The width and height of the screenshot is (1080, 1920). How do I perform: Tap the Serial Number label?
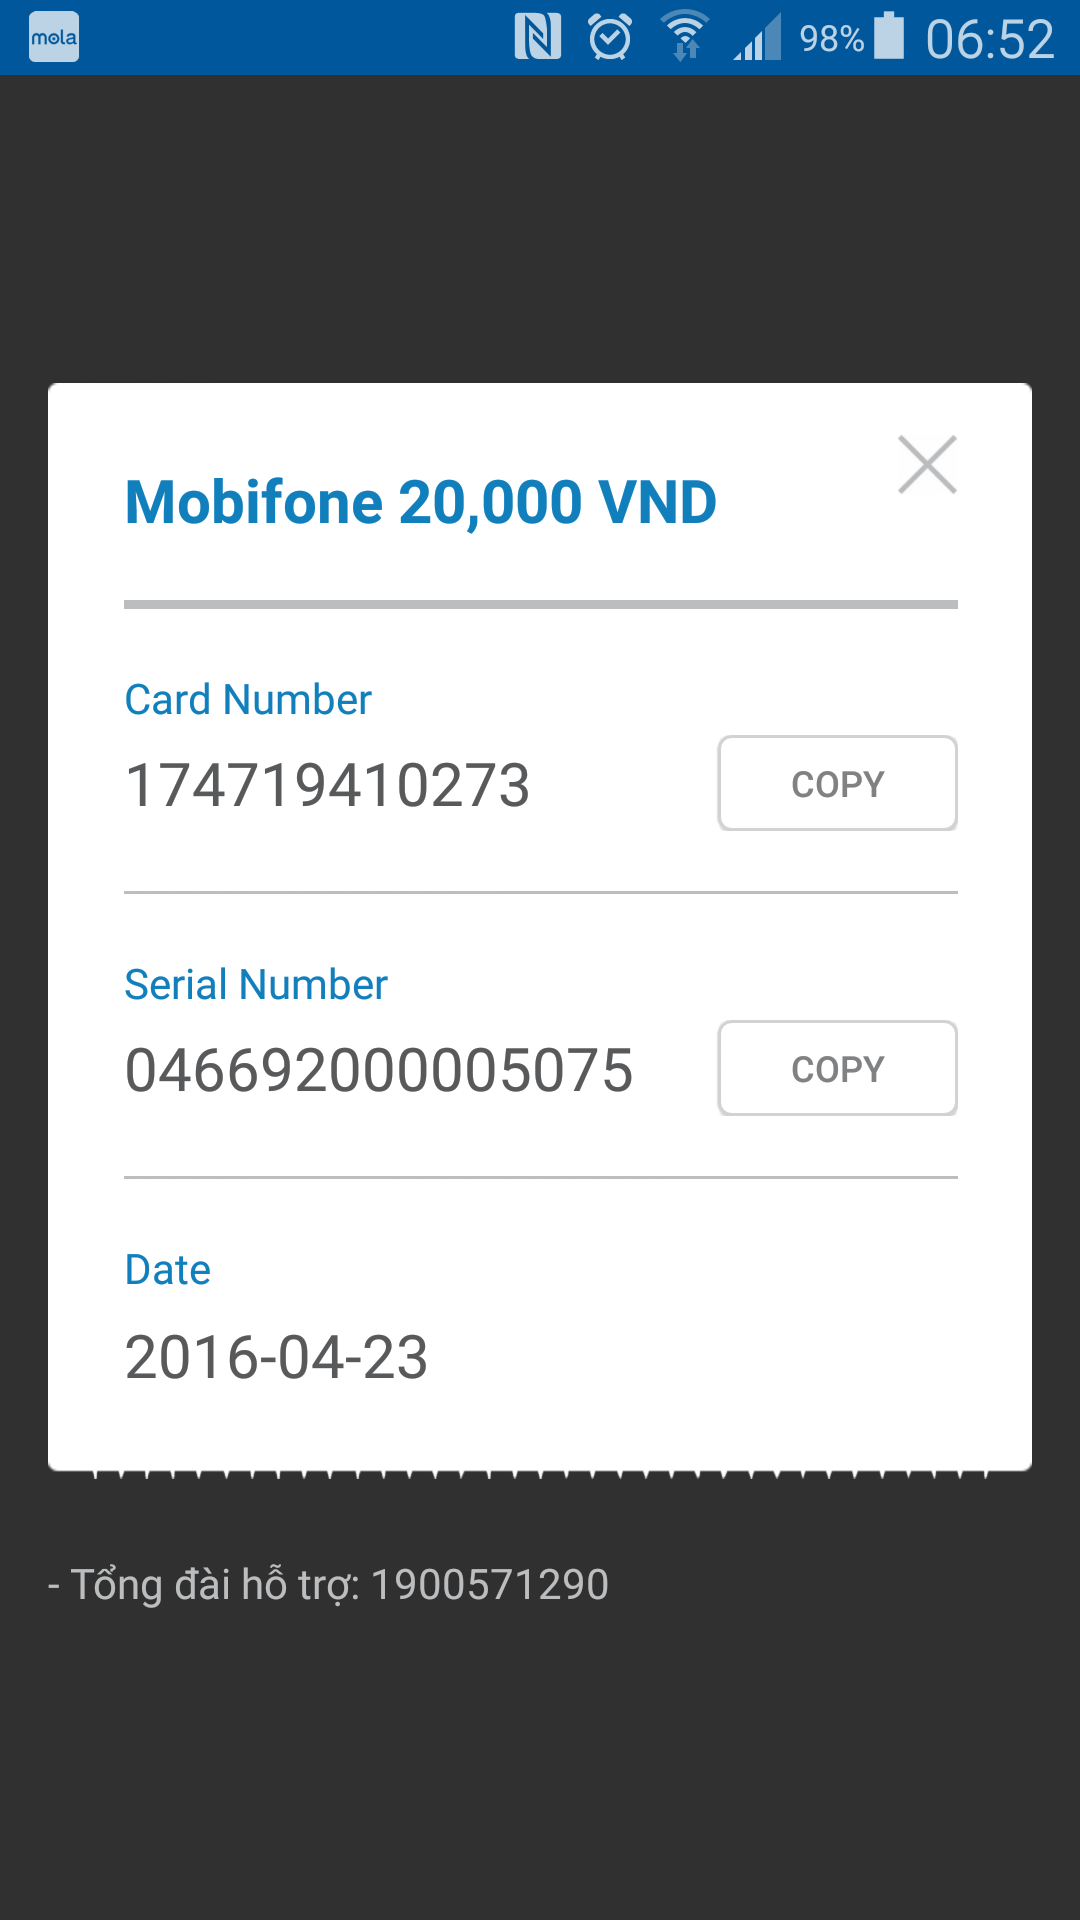(256, 985)
